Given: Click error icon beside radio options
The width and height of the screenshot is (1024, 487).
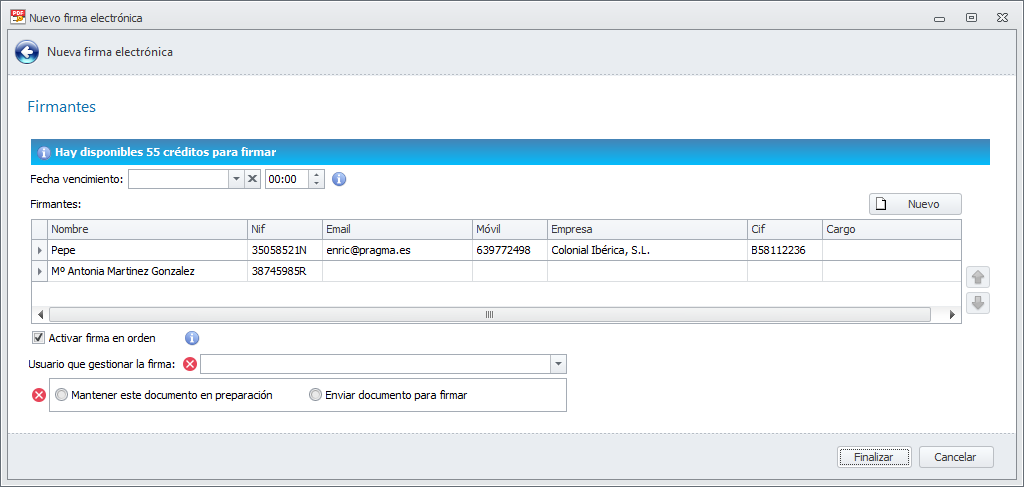Looking at the screenshot, I should click(x=39, y=395).
